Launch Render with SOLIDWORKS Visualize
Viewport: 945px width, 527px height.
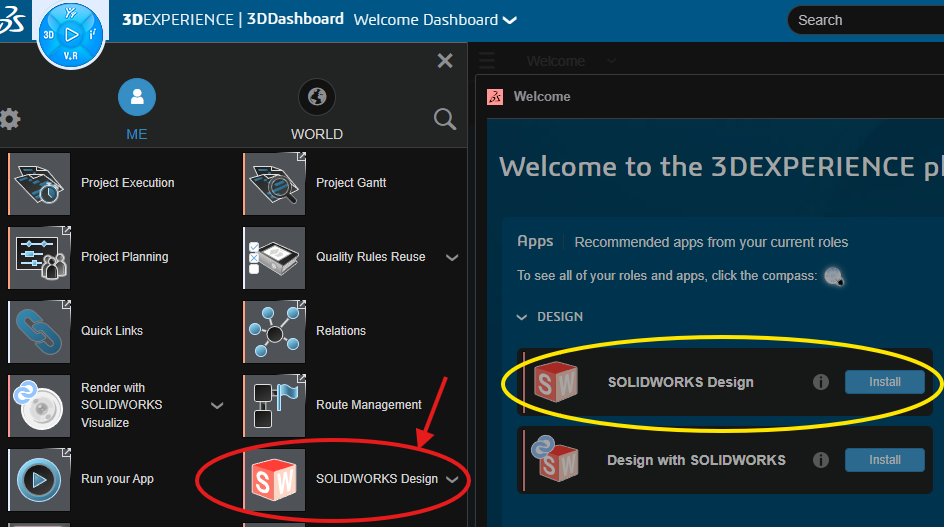[x=40, y=405]
